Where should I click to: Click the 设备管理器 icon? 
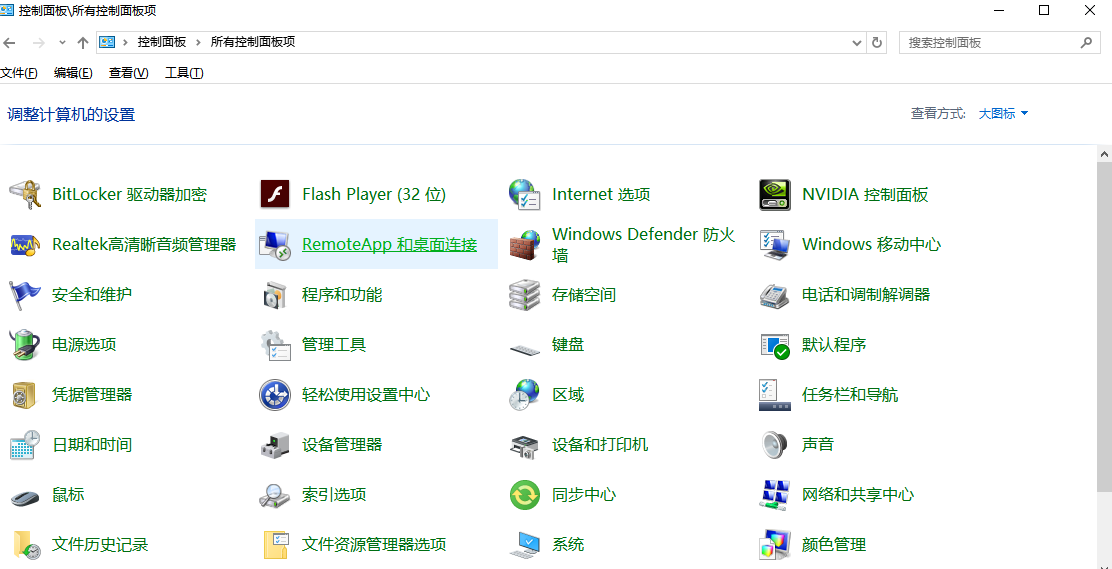pyautogui.click(x=275, y=445)
